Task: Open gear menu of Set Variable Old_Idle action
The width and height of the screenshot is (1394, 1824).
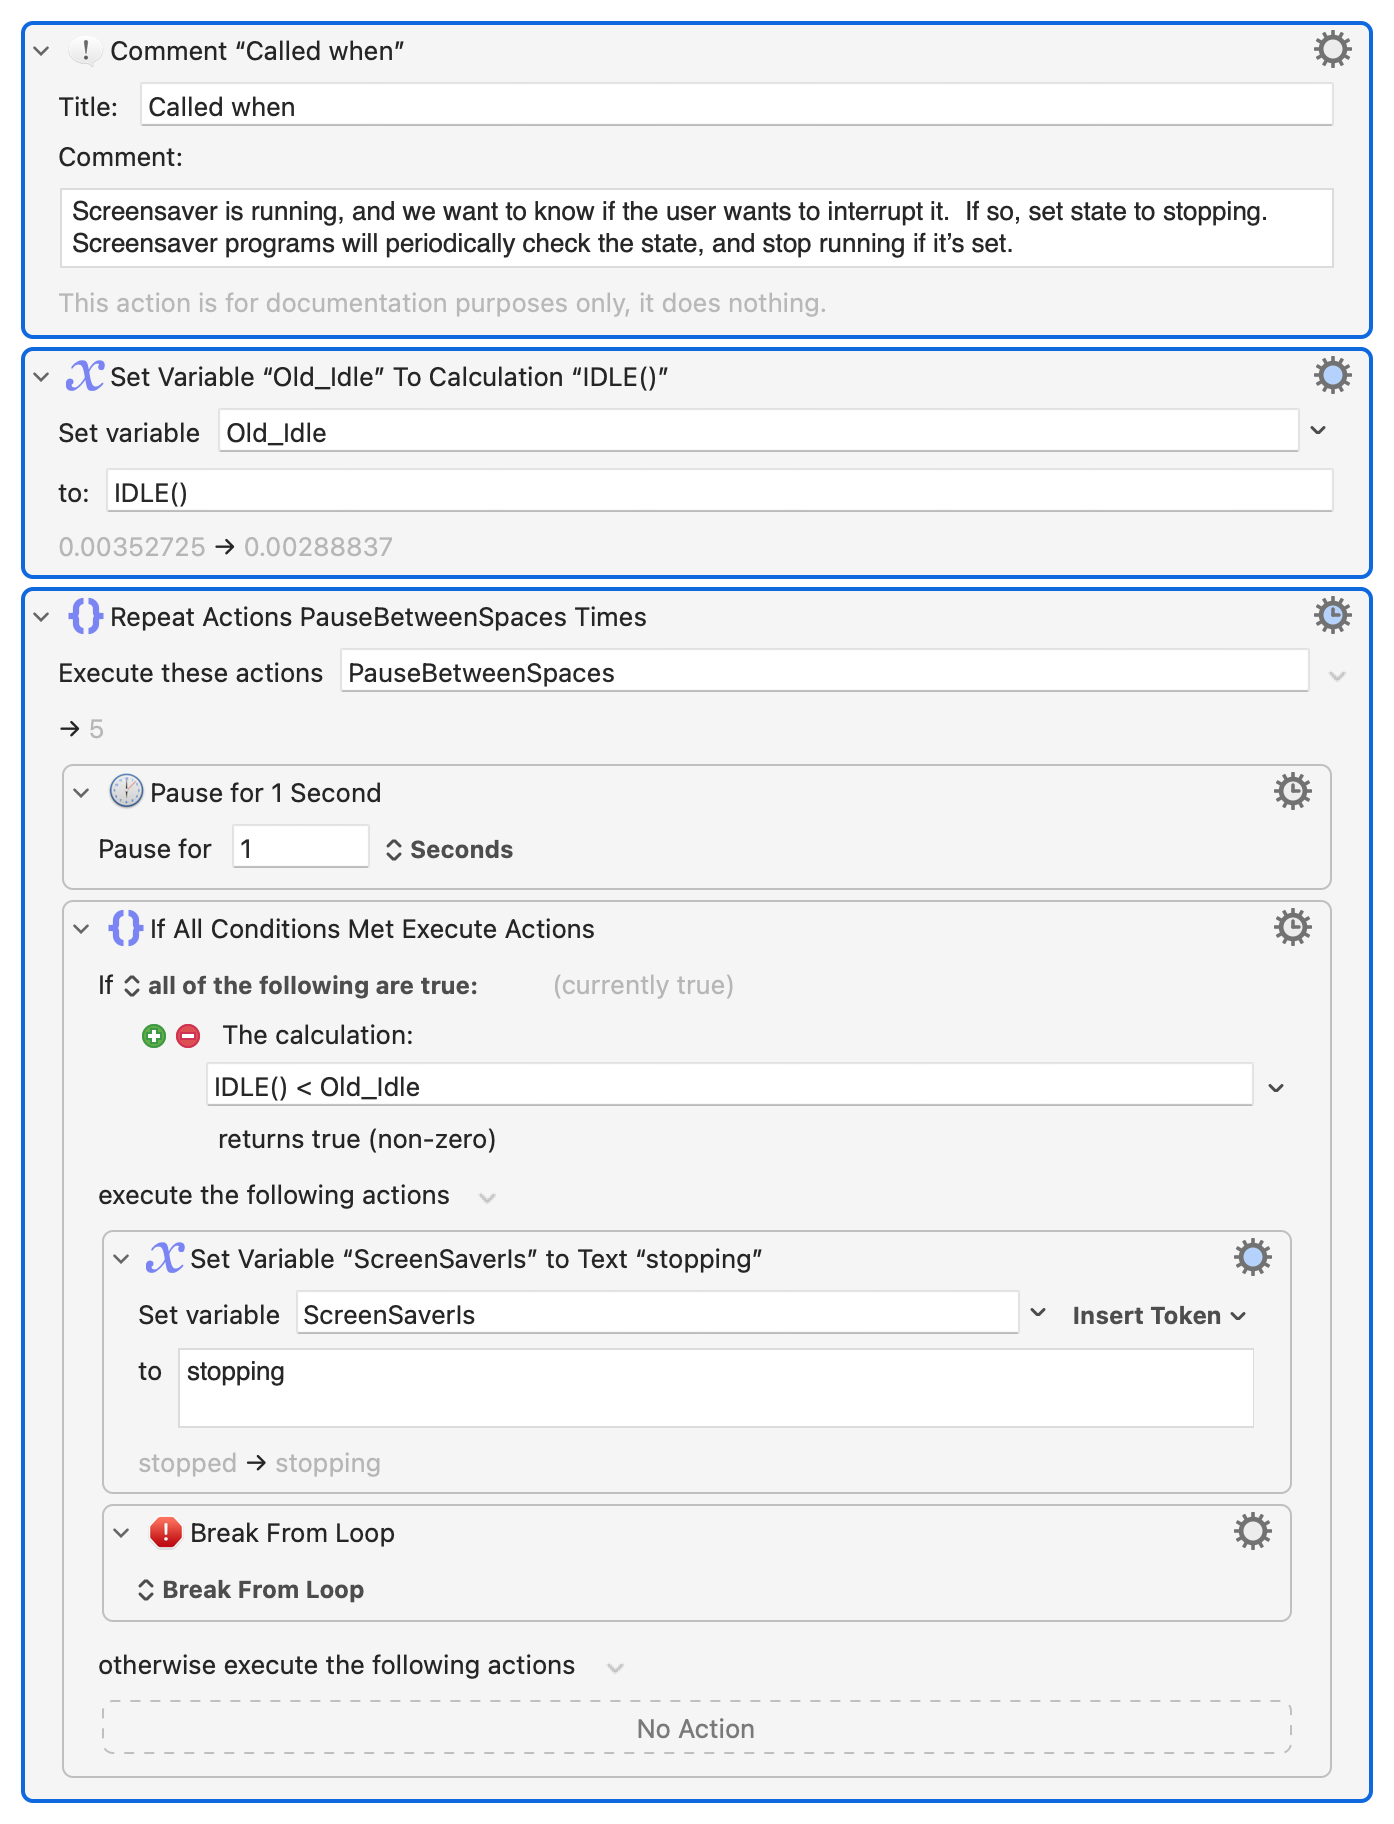Action: point(1332,376)
